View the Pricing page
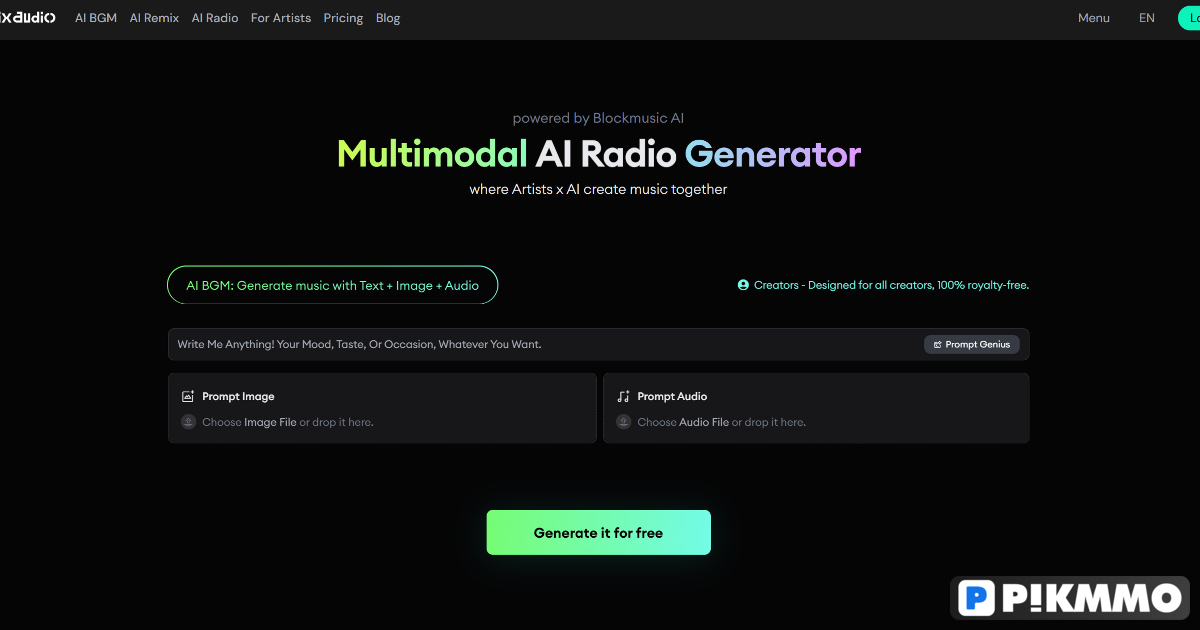Screen dimensions: 1200x630 pyautogui.click(x=343, y=18)
